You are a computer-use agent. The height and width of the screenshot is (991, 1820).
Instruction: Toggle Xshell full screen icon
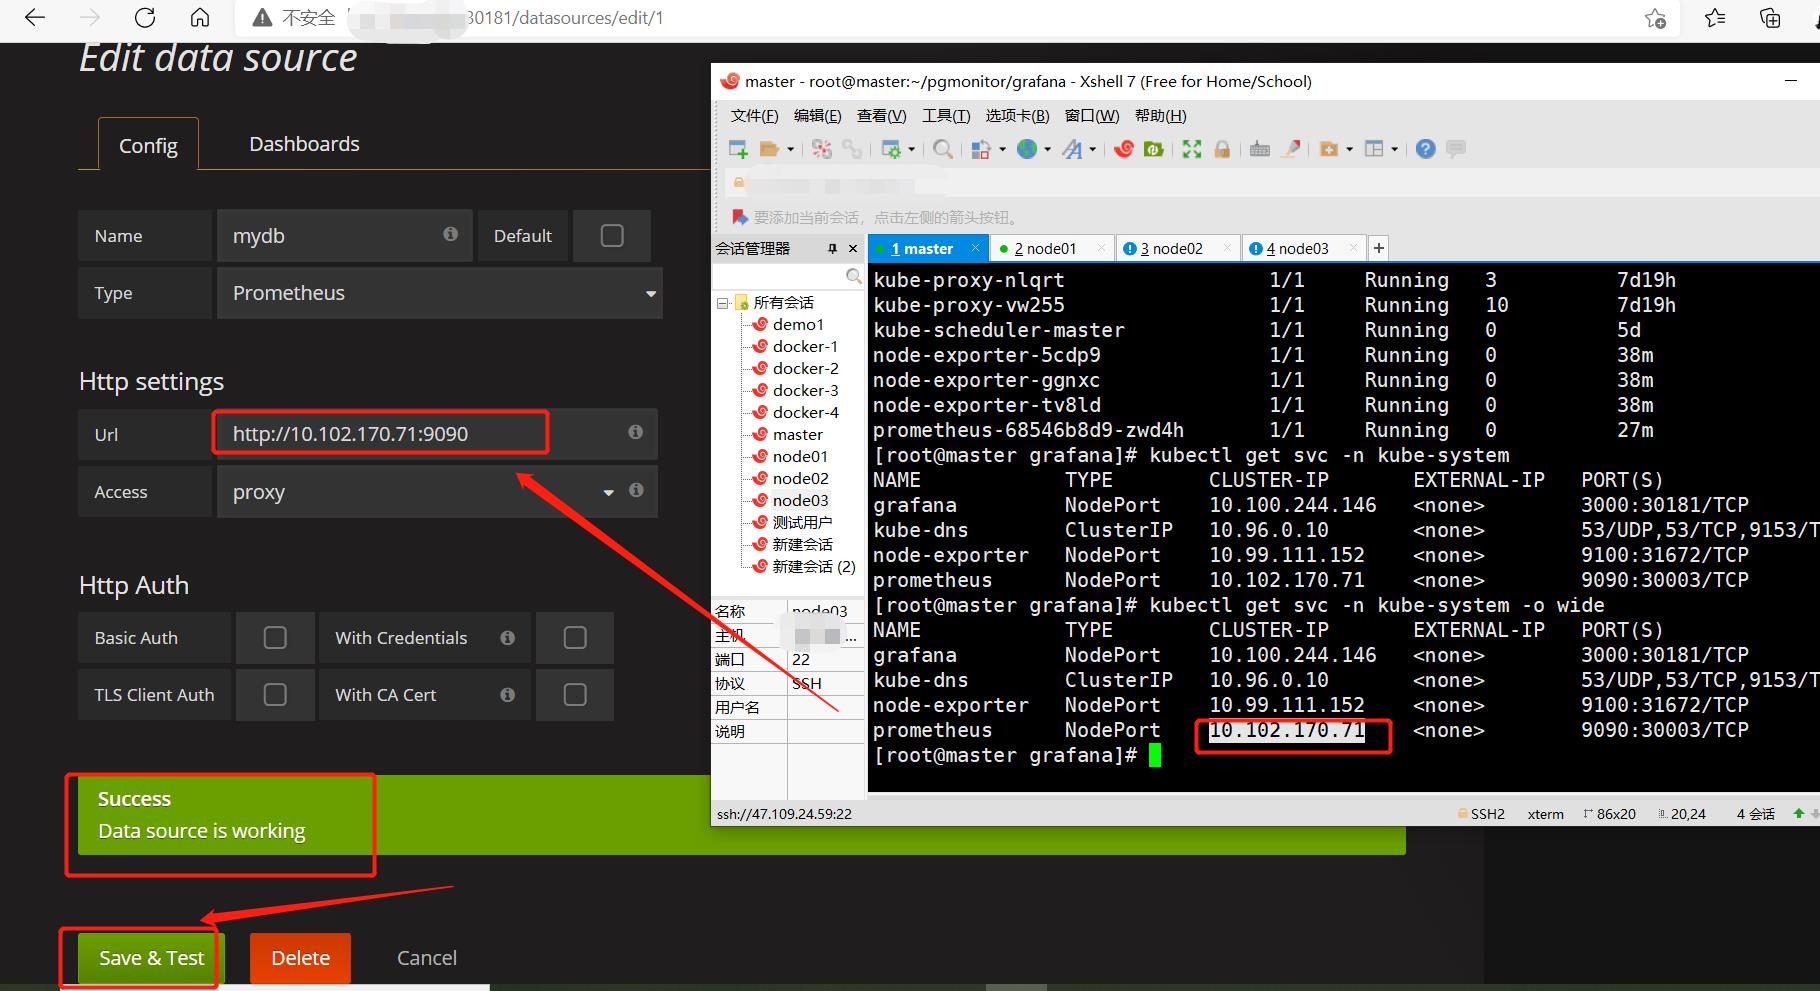click(1191, 149)
